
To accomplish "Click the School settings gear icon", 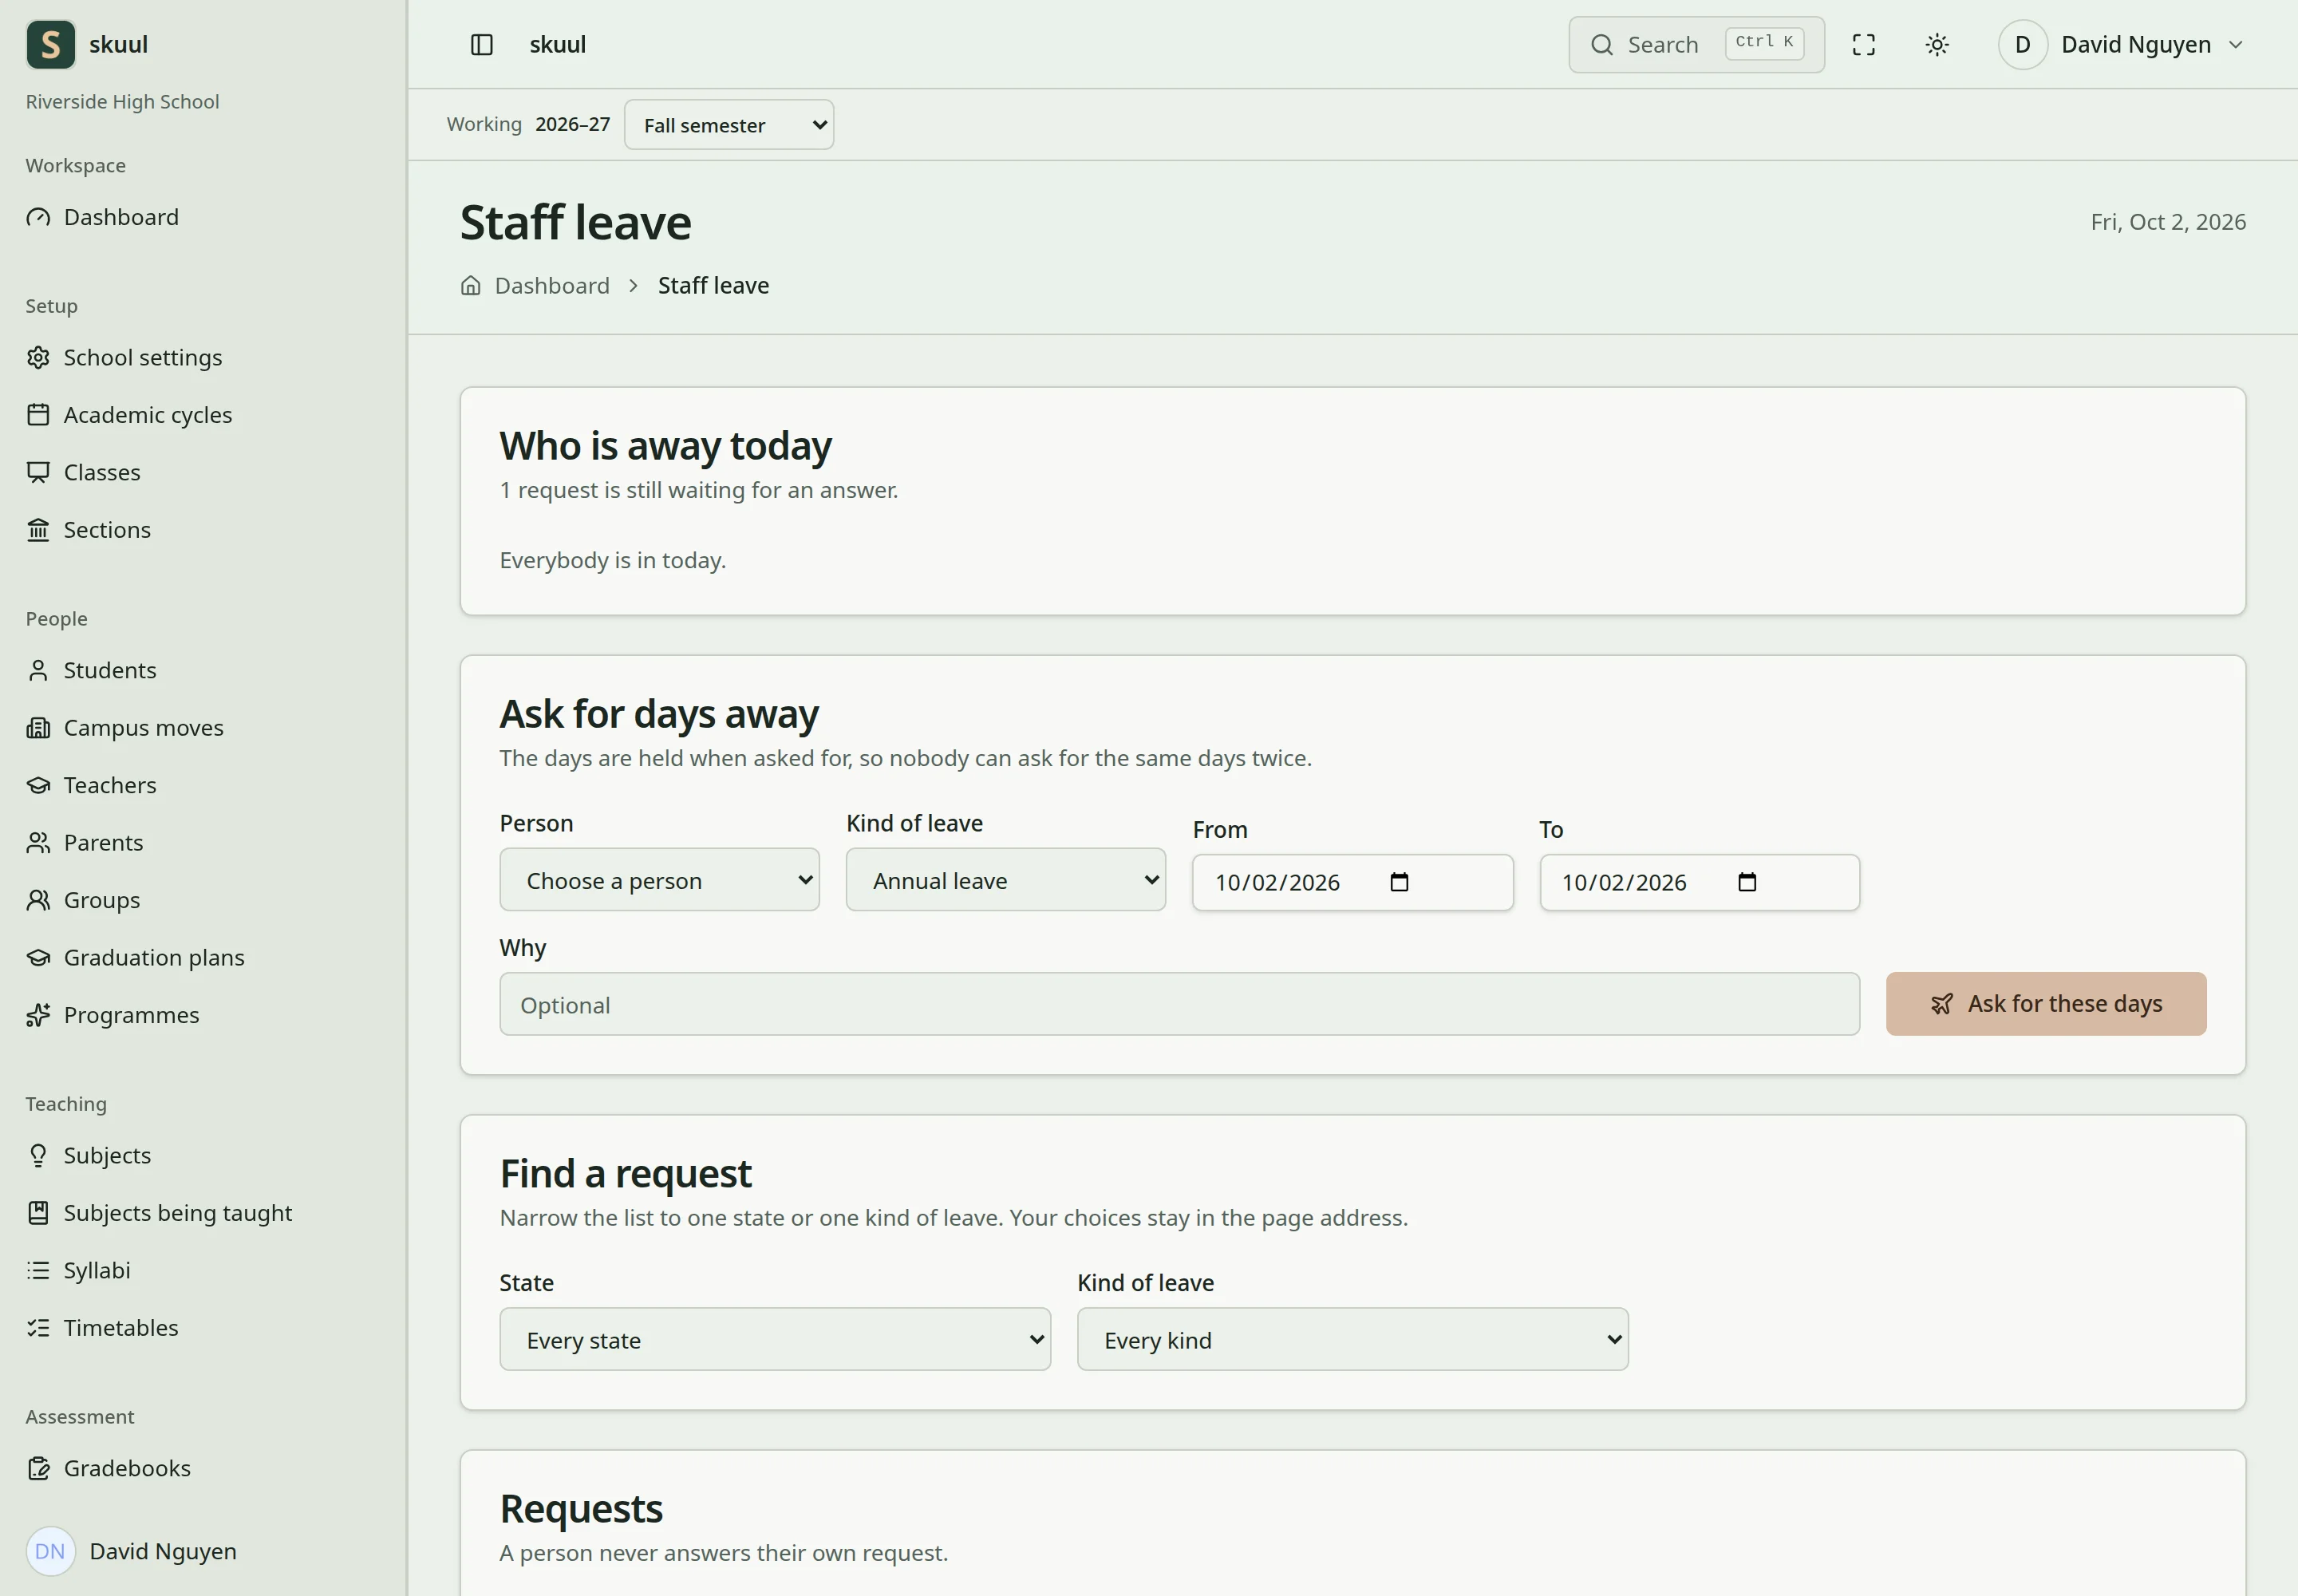I will pyautogui.click(x=38, y=358).
